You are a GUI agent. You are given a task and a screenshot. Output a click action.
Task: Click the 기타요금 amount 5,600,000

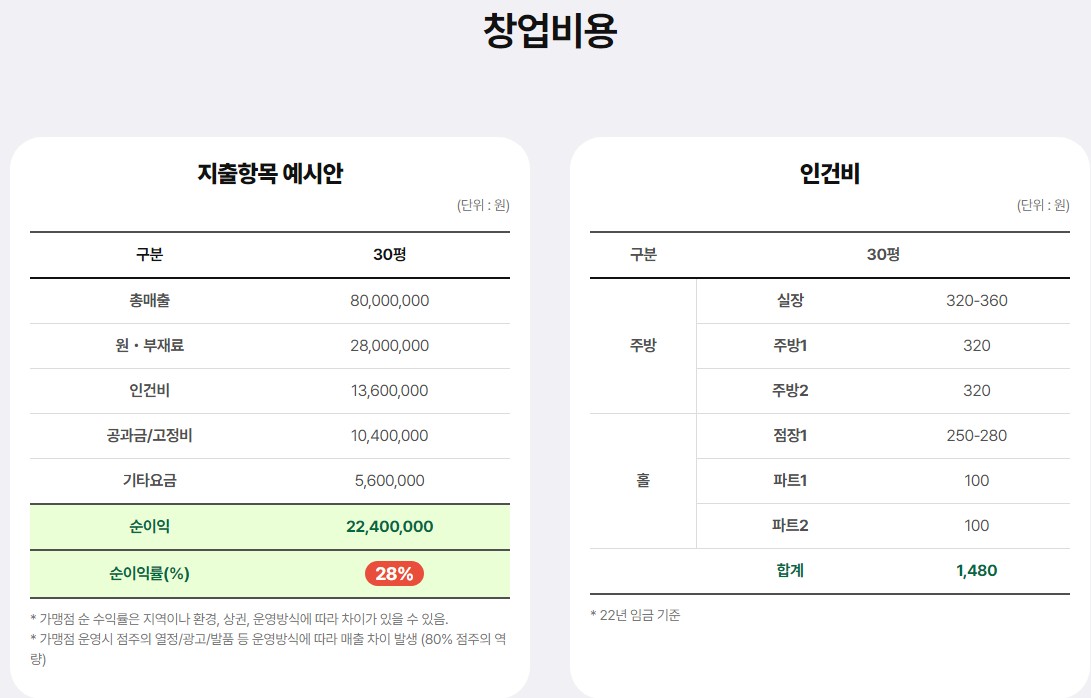point(389,480)
